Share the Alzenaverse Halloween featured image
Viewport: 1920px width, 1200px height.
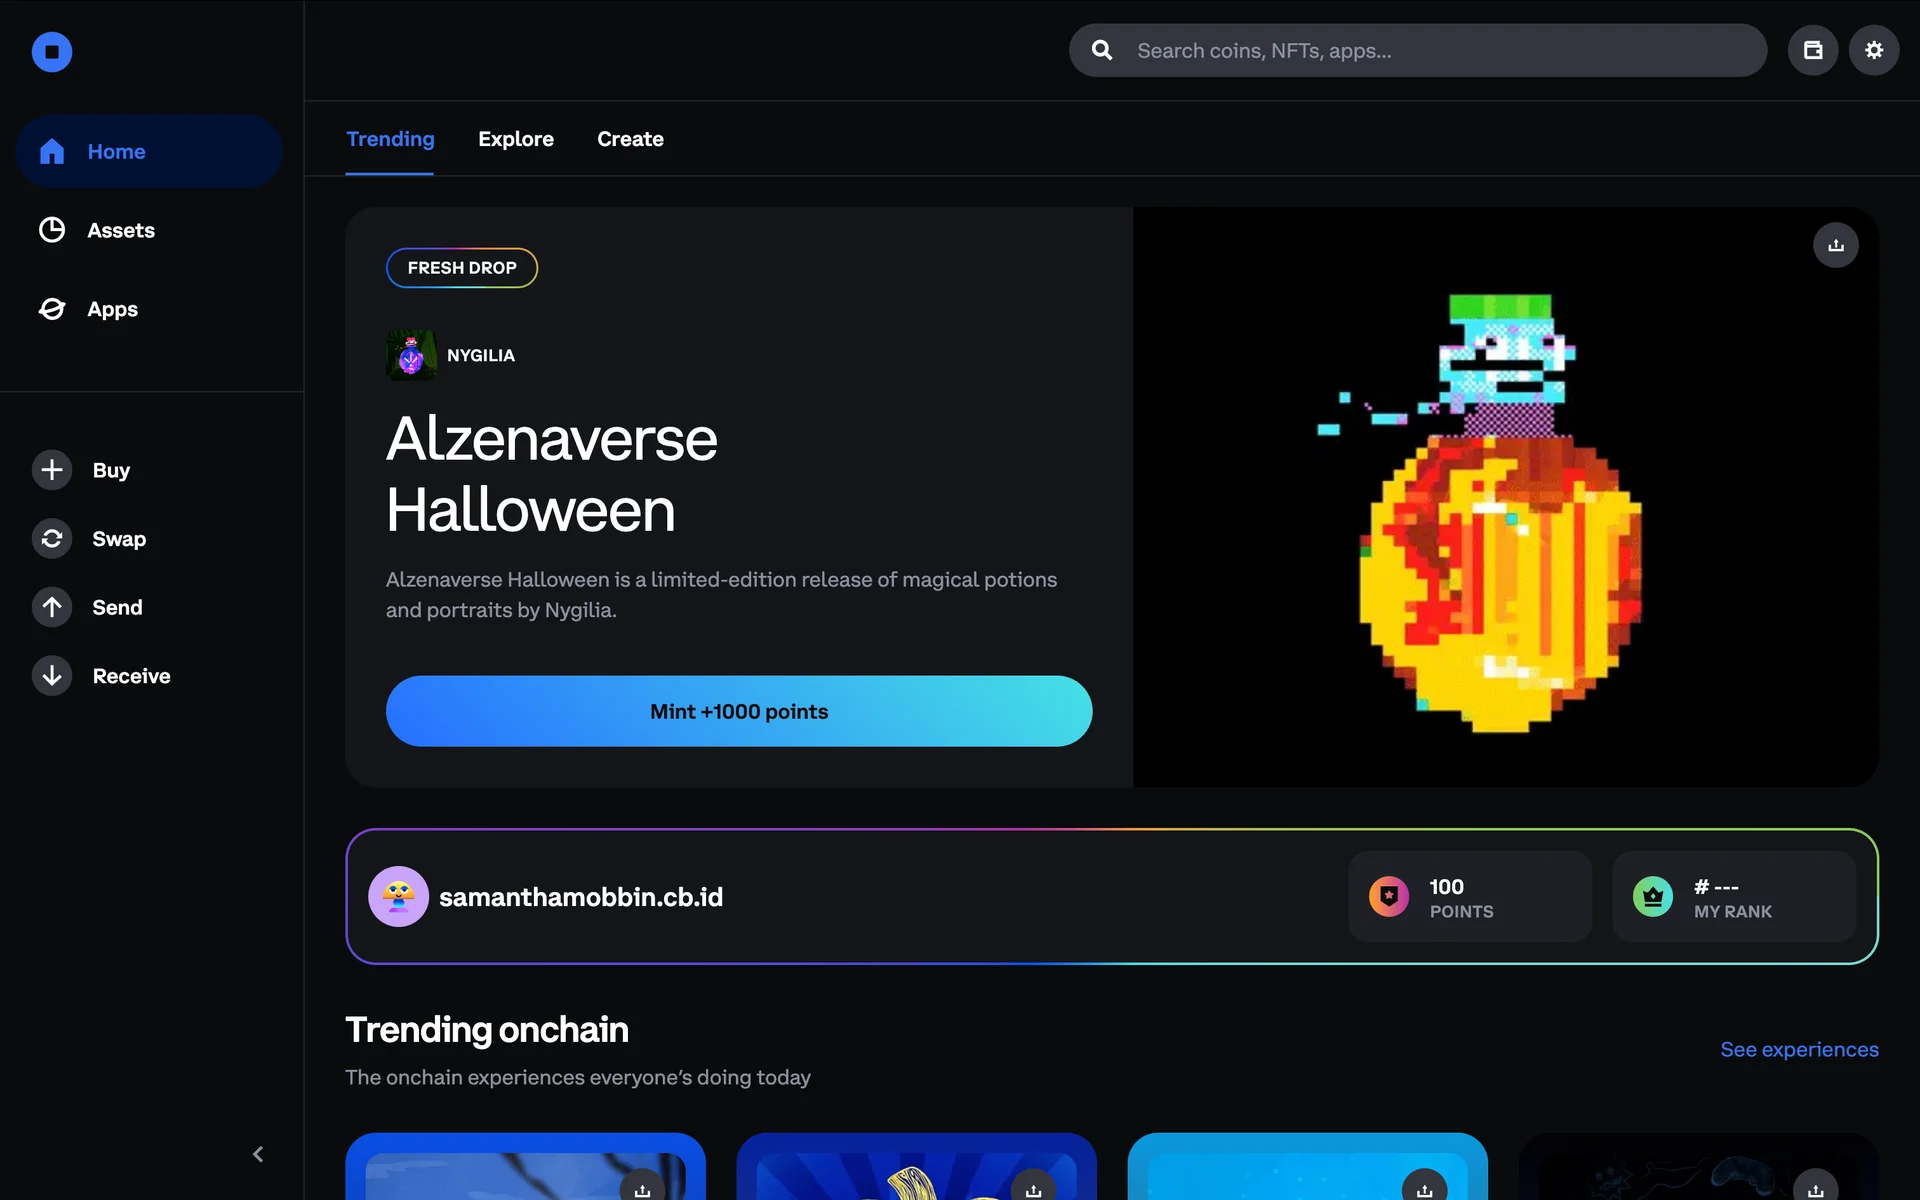(1836, 245)
